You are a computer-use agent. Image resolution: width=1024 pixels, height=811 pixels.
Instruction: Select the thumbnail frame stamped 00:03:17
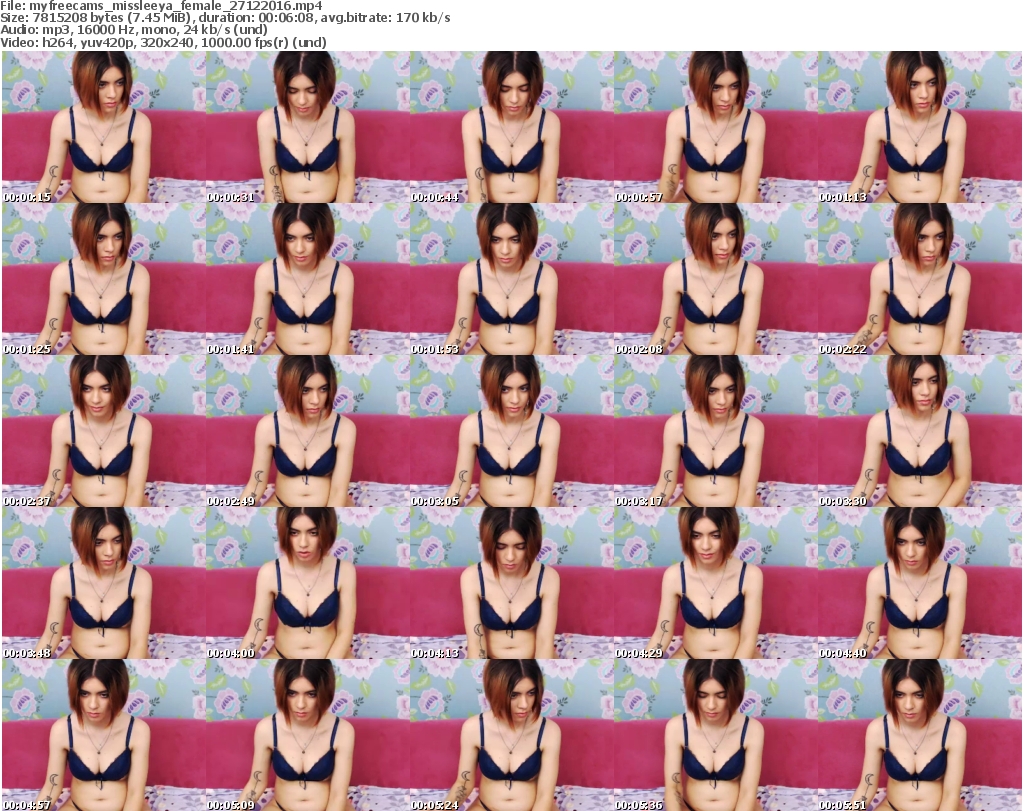[x=716, y=431]
